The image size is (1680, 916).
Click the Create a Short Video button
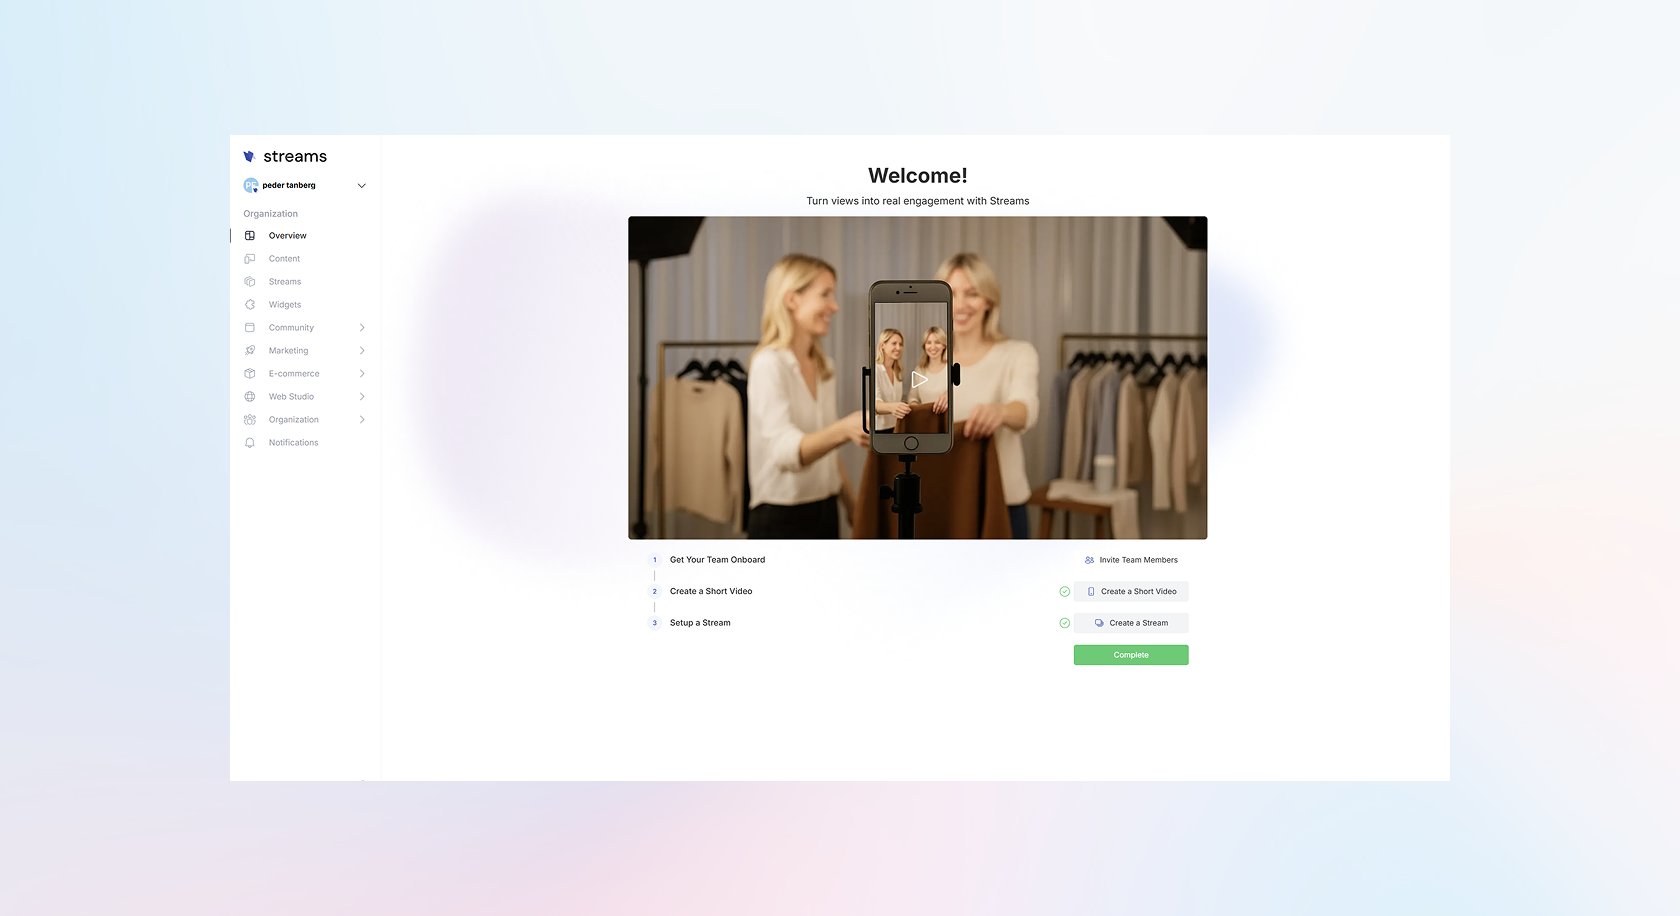(x=1131, y=592)
